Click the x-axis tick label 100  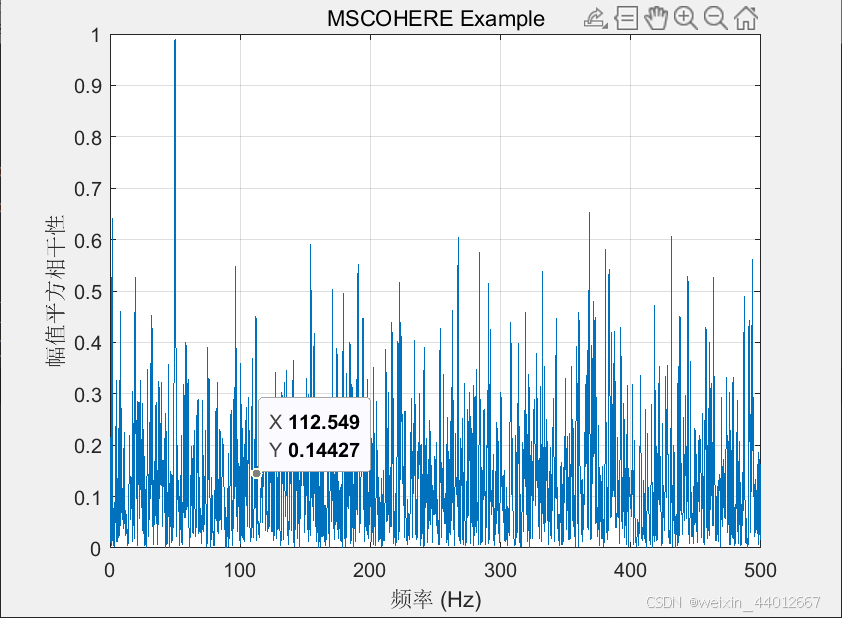point(240,570)
